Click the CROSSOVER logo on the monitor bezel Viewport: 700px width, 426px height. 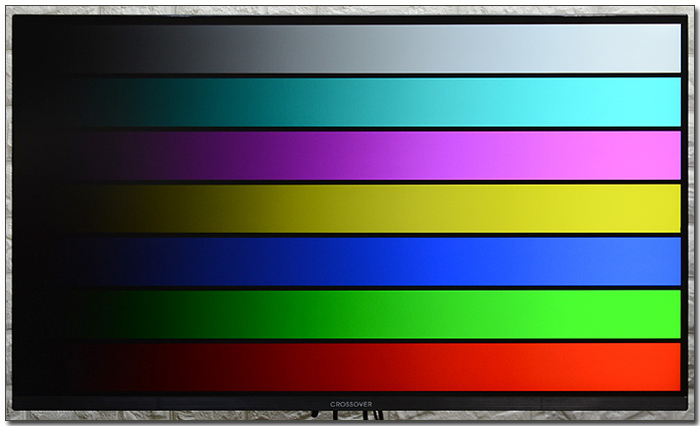click(351, 404)
